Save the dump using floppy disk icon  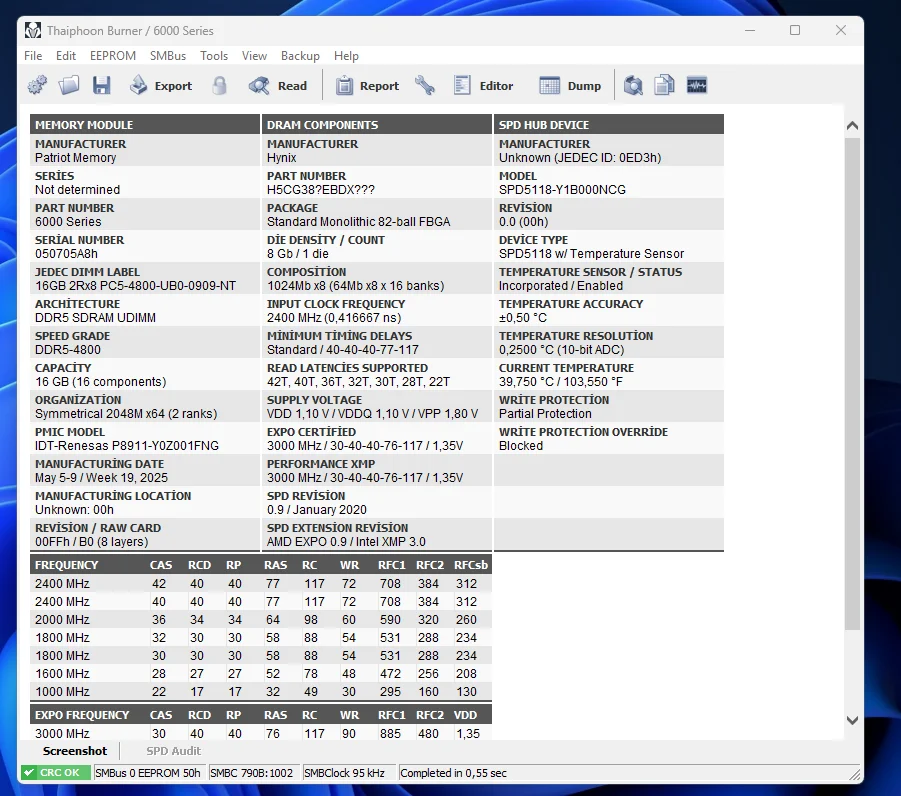101,86
